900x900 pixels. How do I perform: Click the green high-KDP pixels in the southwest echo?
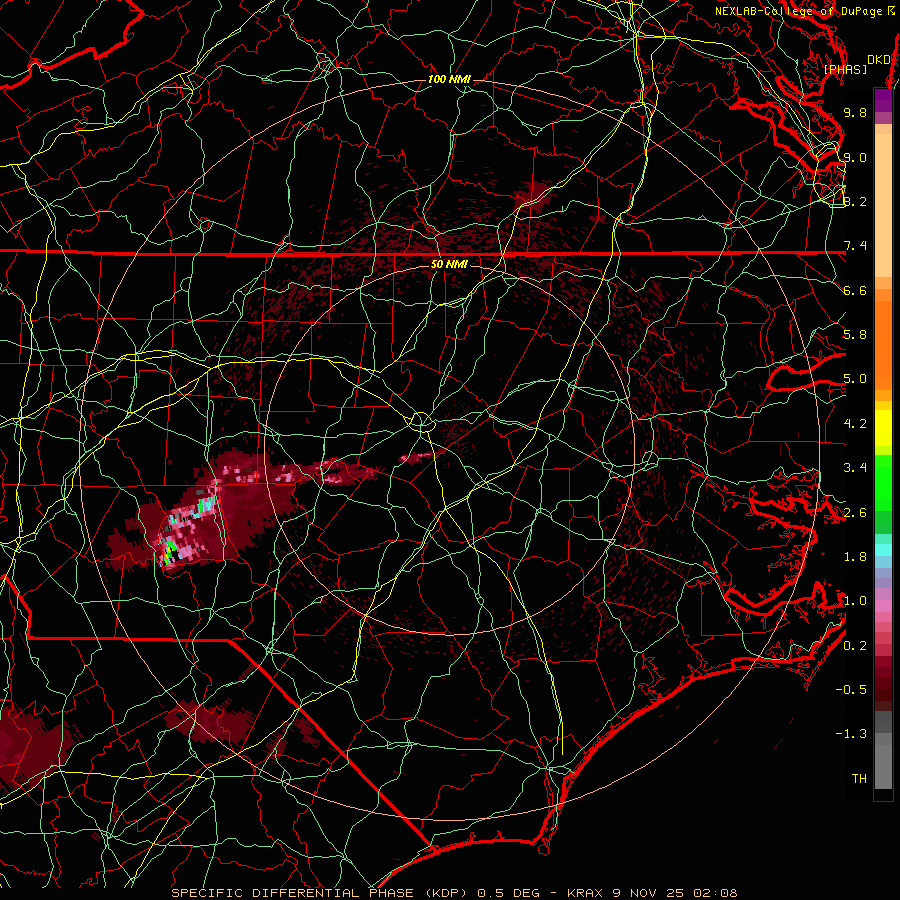[x=170, y=551]
